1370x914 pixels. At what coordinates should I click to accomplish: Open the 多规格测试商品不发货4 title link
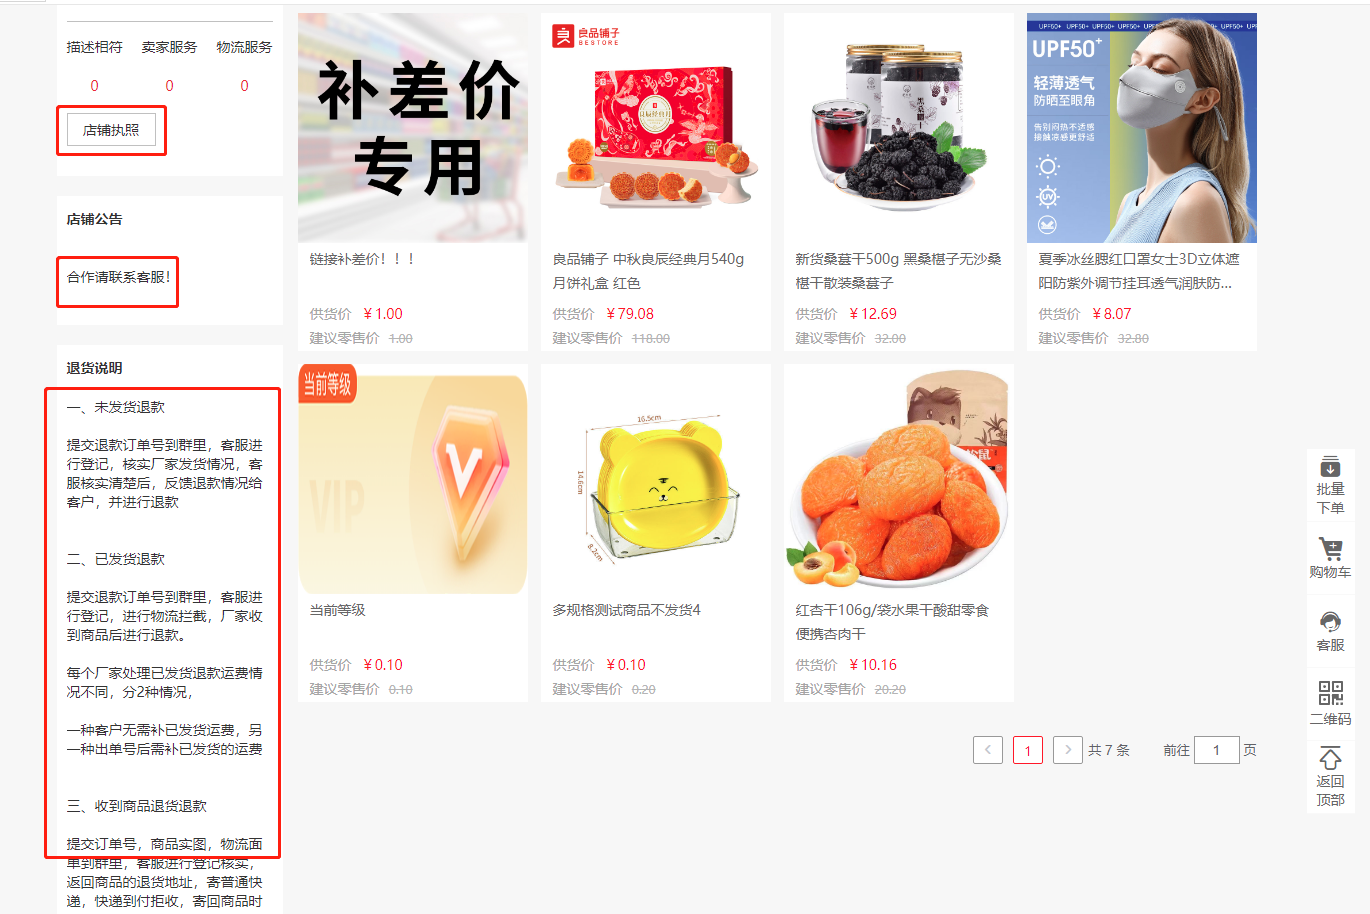pyautogui.click(x=627, y=610)
